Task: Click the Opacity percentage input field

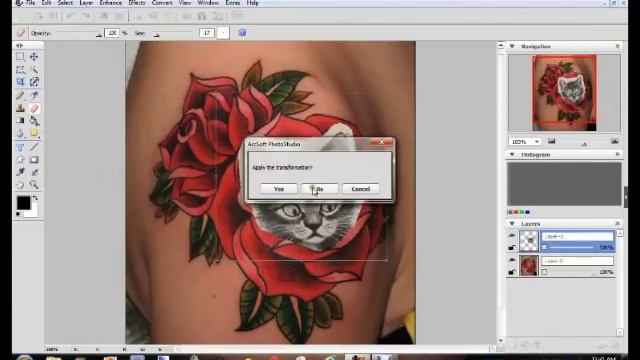Action: [112, 33]
